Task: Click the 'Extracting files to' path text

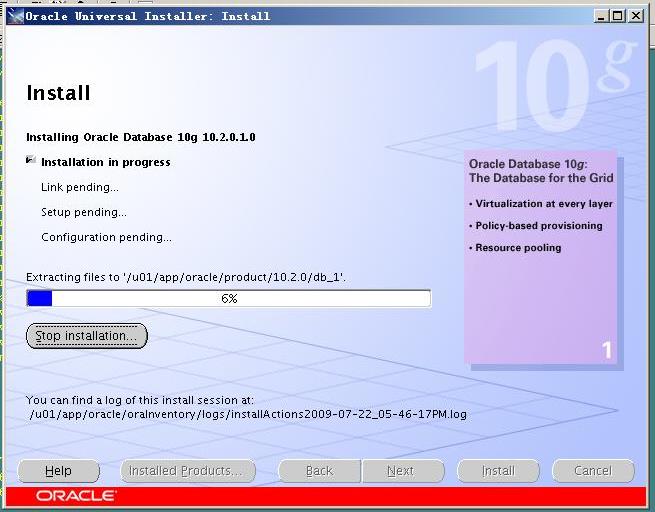Action: 186,277
